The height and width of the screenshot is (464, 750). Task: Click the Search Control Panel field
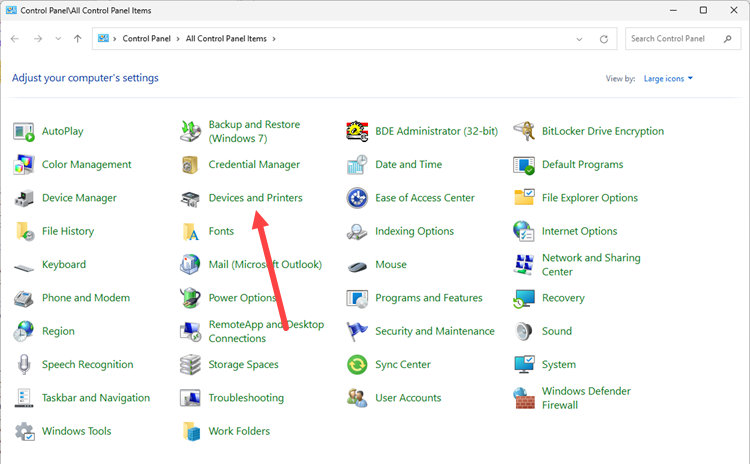coord(683,39)
